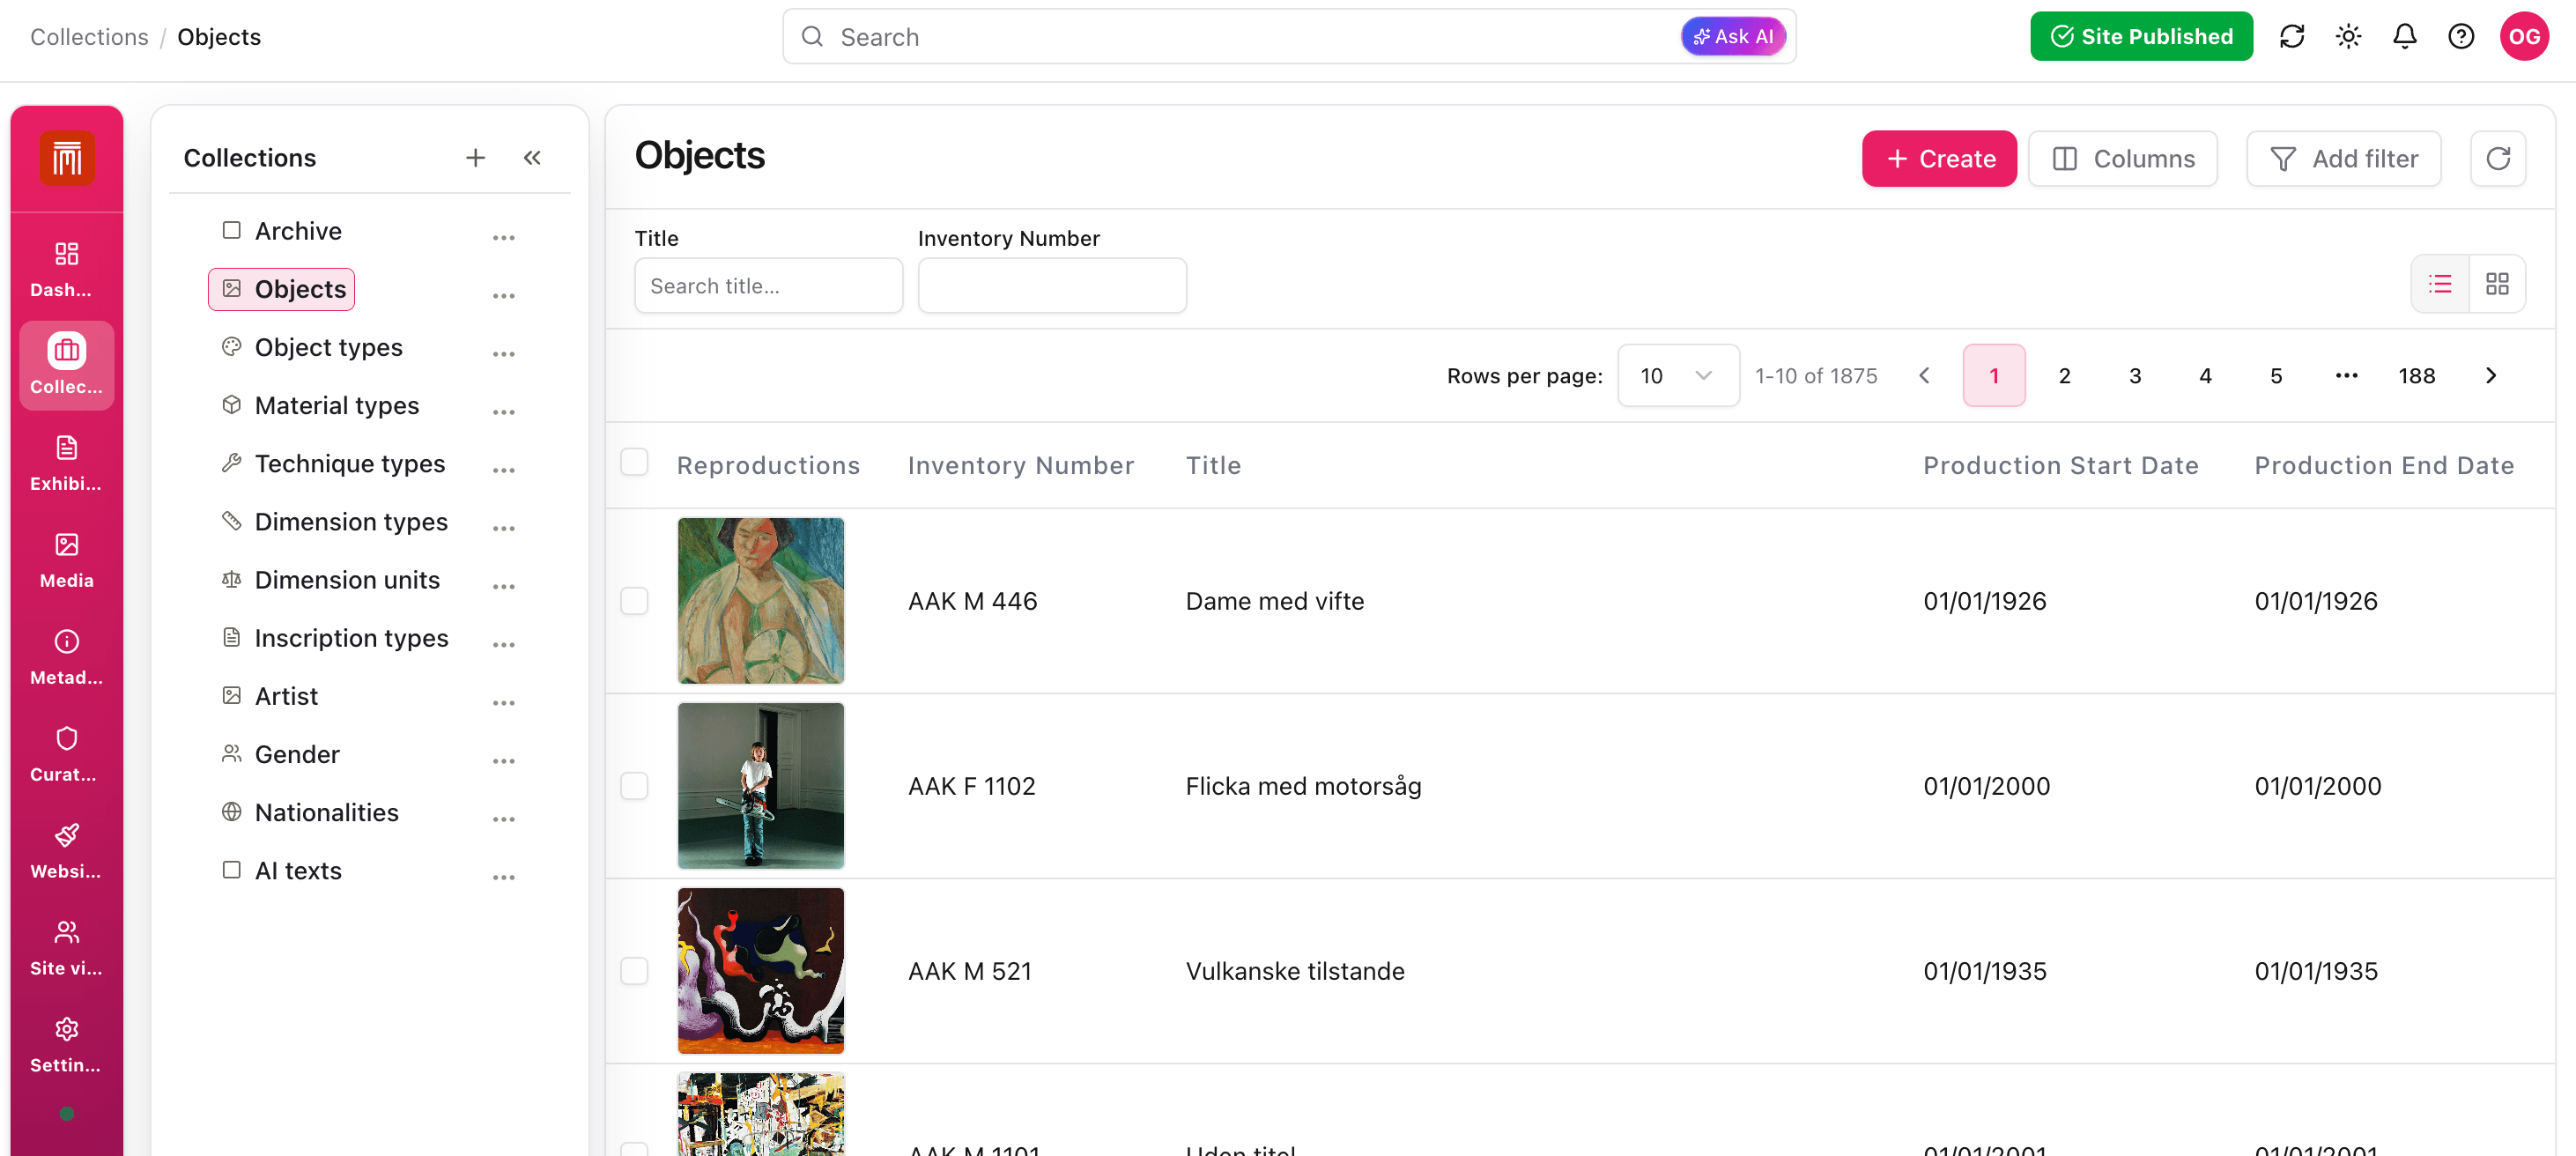Click the museum logo icon
This screenshot has width=2576, height=1156.
pos(67,158)
